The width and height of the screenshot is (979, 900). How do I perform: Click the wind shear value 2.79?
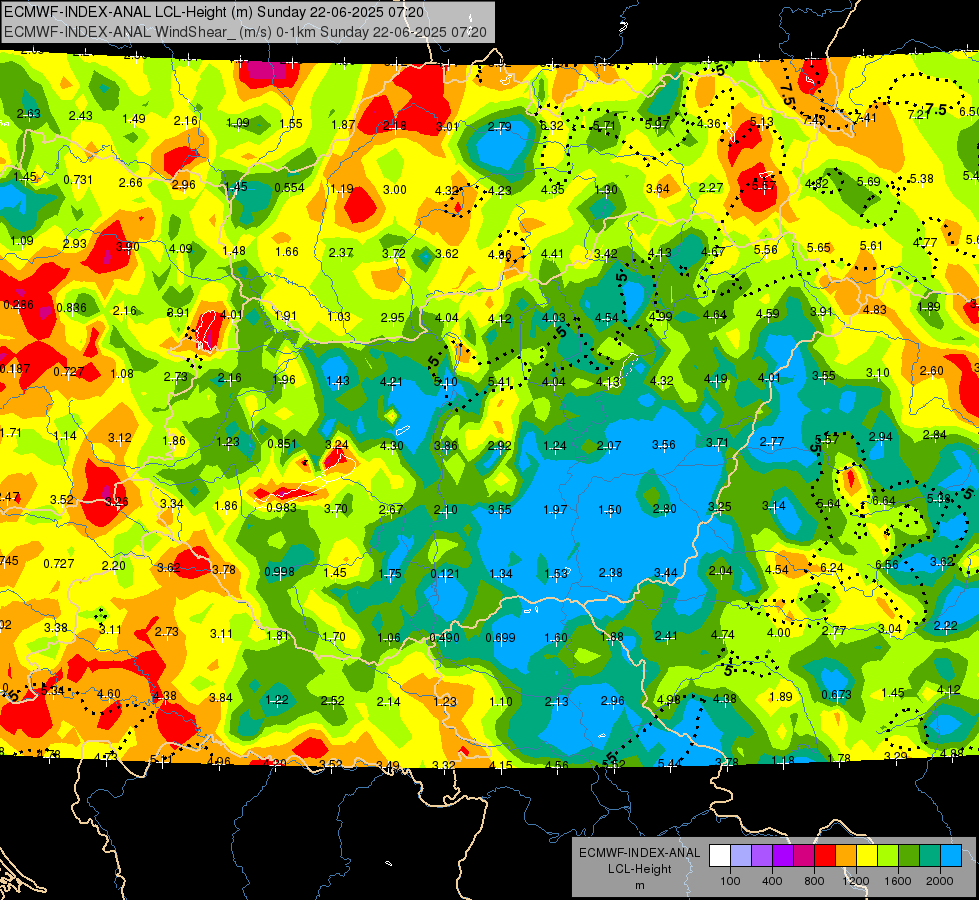click(499, 127)
